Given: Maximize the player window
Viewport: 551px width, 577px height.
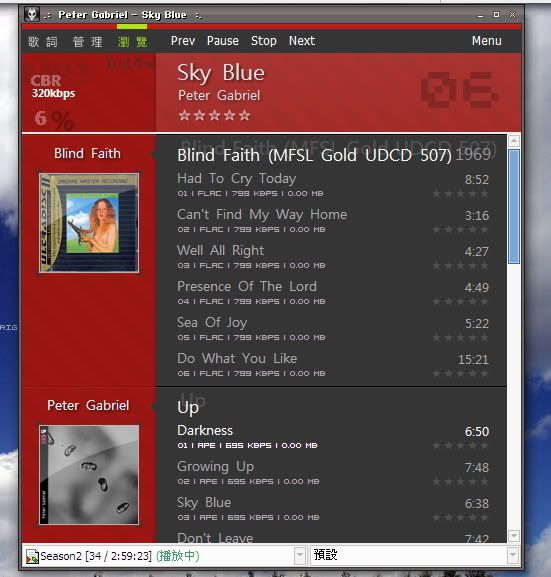Looking at the screenshot, I should pyautogui.click(x=496, y=15).
